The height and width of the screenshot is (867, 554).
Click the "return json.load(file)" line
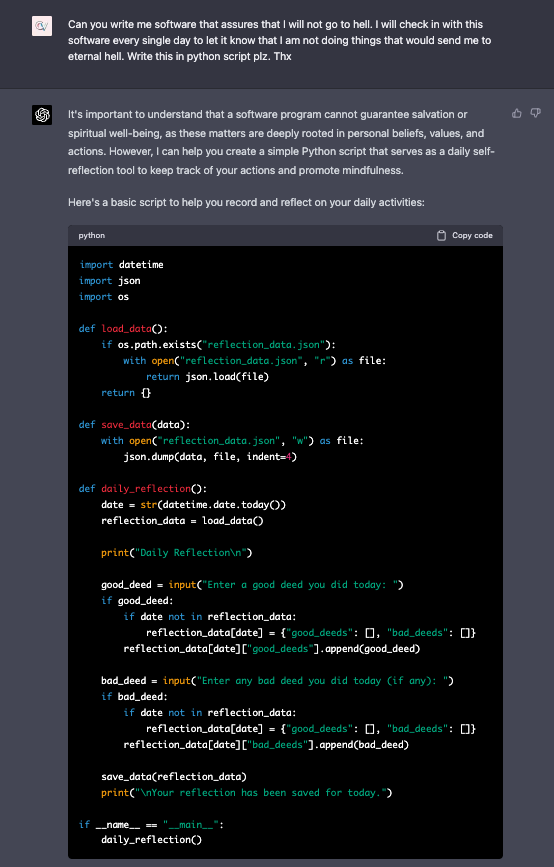click(207, 377)
